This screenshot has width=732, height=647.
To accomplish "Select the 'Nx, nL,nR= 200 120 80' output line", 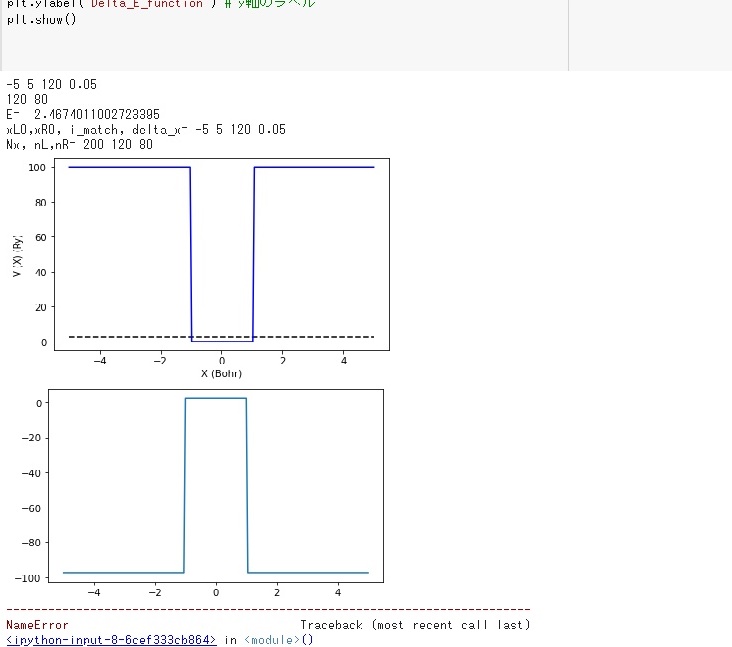I will [79, 144].
